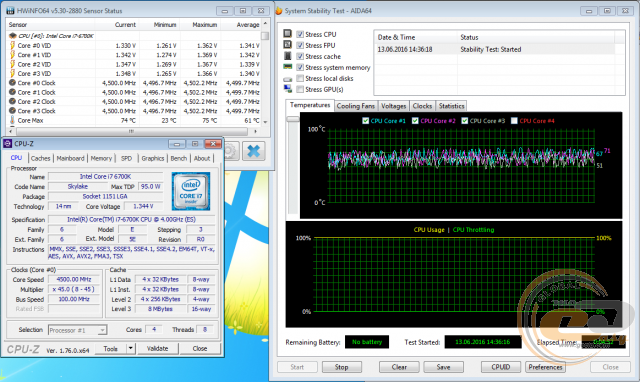Click the Intel Core i7 logo in CPU-Z
Image resolution: width=640 pixels, height=382 pixels.
pyautogui.click(x=191, y=191)
